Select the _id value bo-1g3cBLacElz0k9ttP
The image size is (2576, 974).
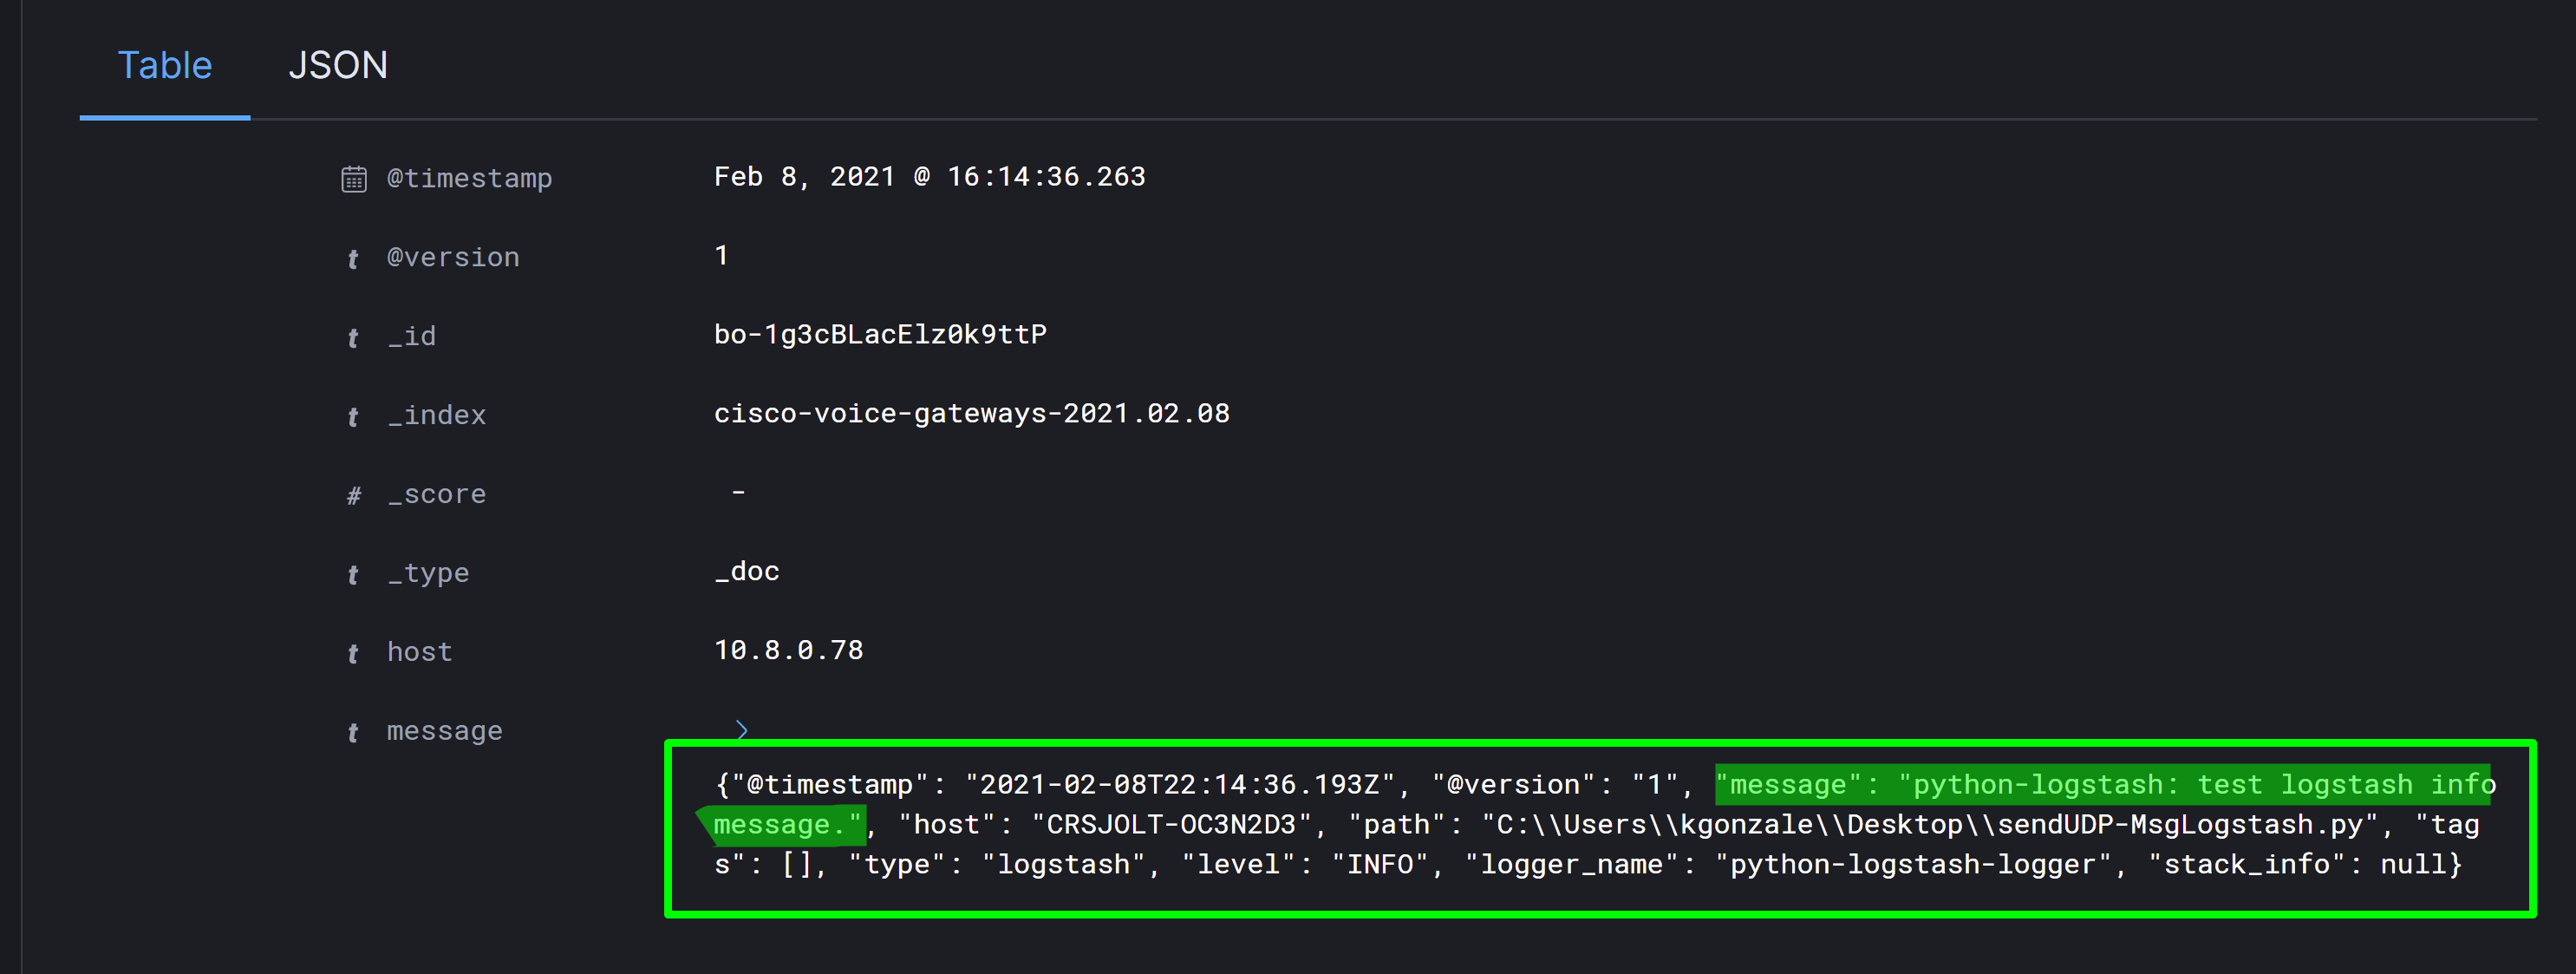pos(880,334)
